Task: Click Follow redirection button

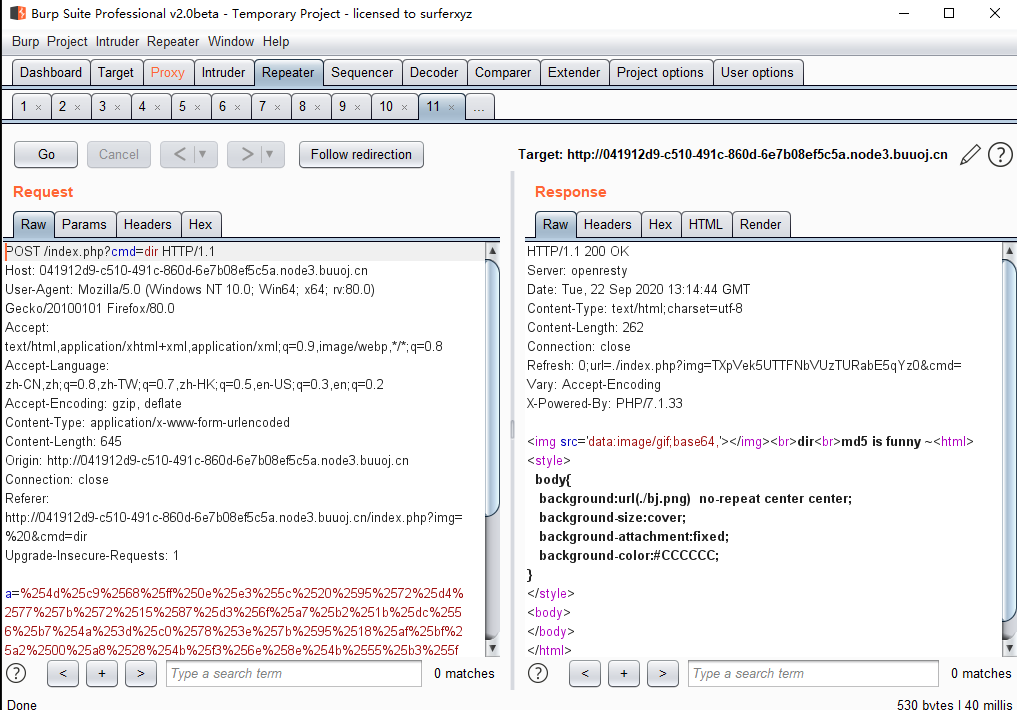Action: point(361,154)
